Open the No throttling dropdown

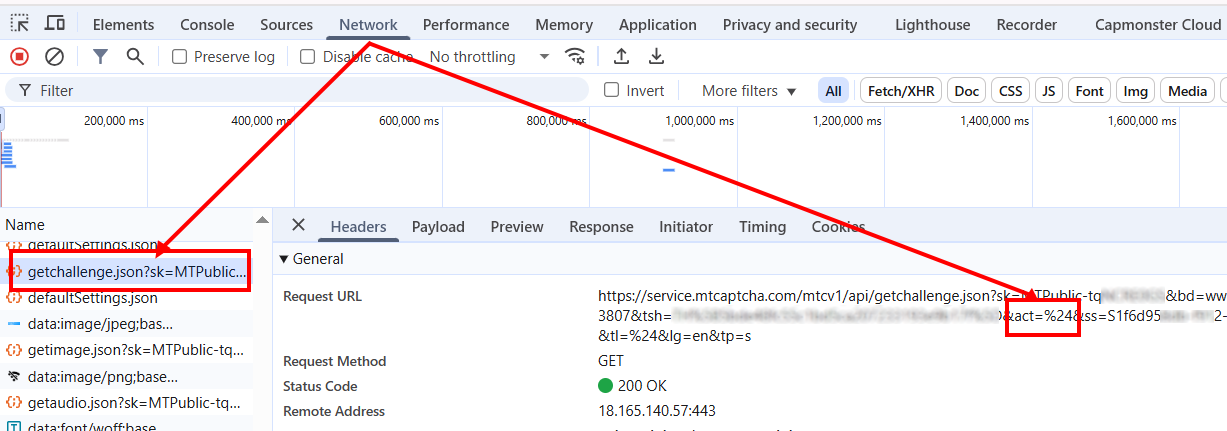click(489, 57)
